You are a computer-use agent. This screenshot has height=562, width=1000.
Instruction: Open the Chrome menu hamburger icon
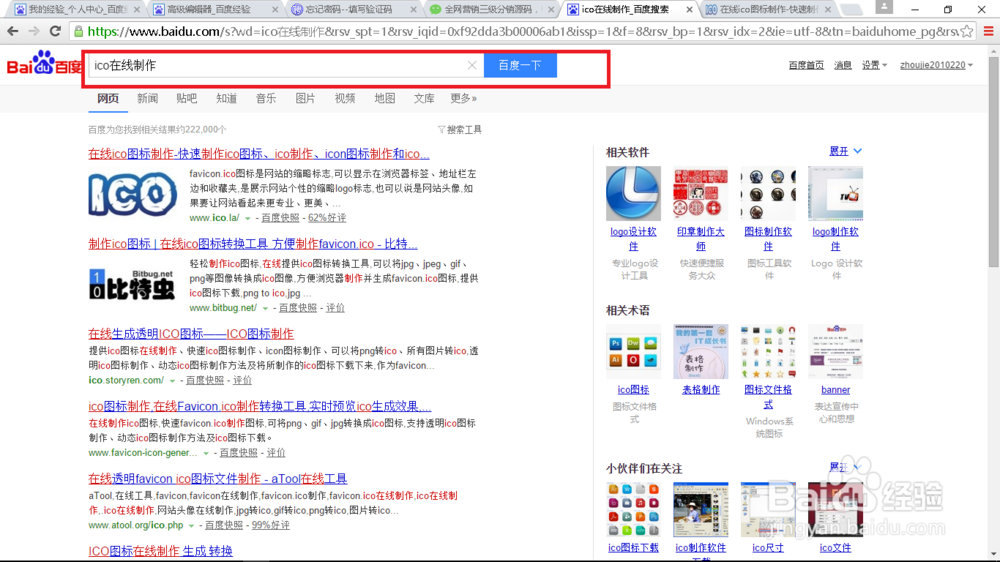pos(989,31)
